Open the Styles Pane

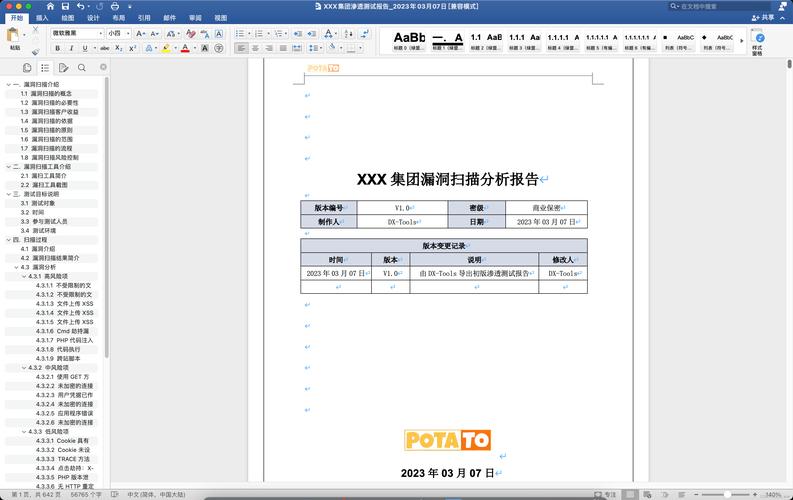[x=758, y=42]
